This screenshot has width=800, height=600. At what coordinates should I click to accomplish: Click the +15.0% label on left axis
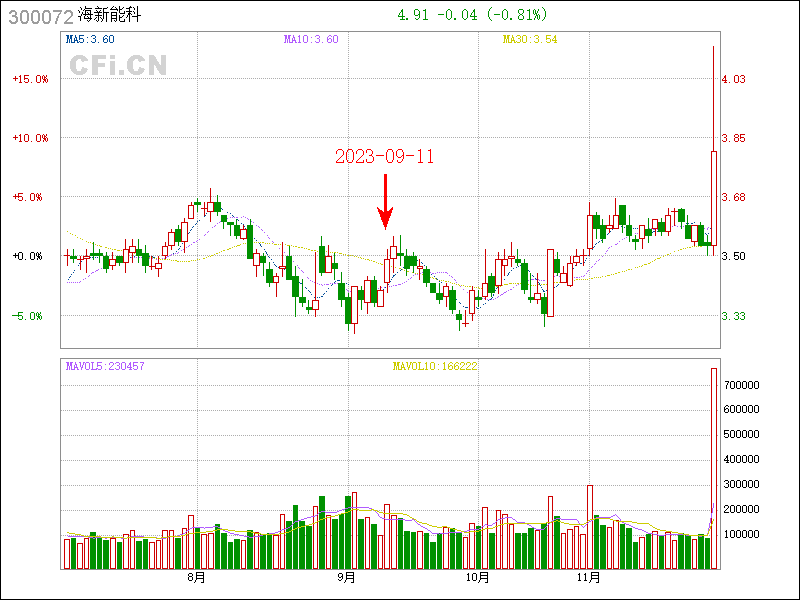coord(30,79)
